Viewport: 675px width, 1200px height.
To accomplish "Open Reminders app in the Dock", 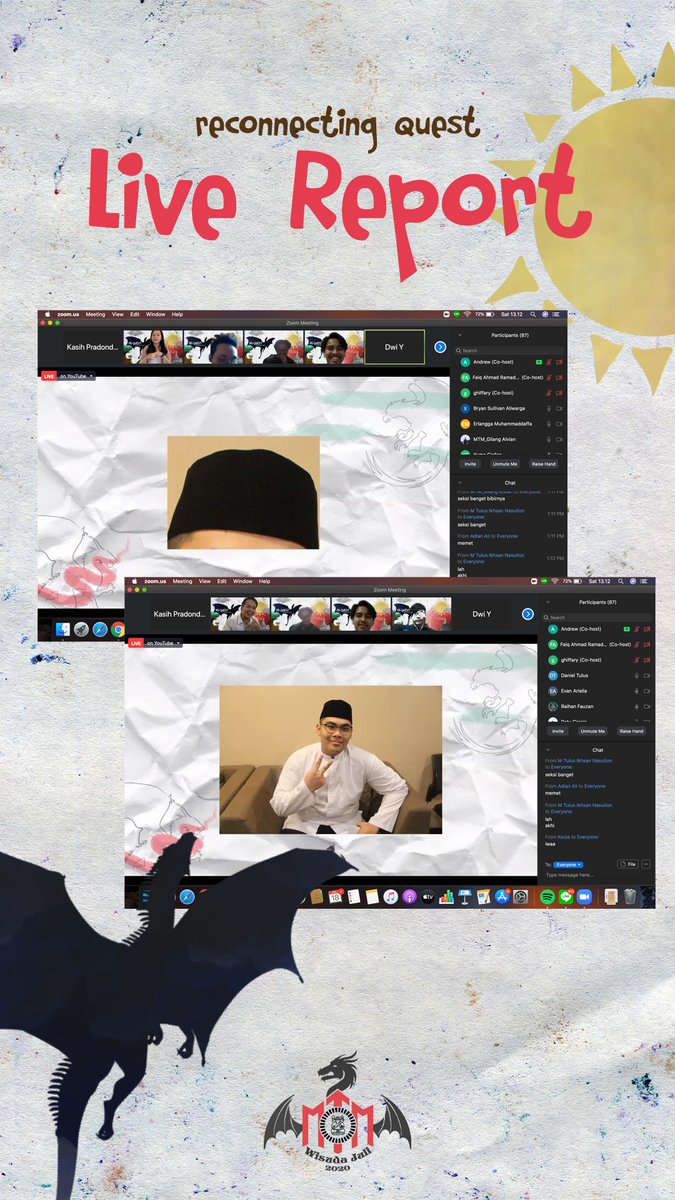I will click(x=354, y=896).
